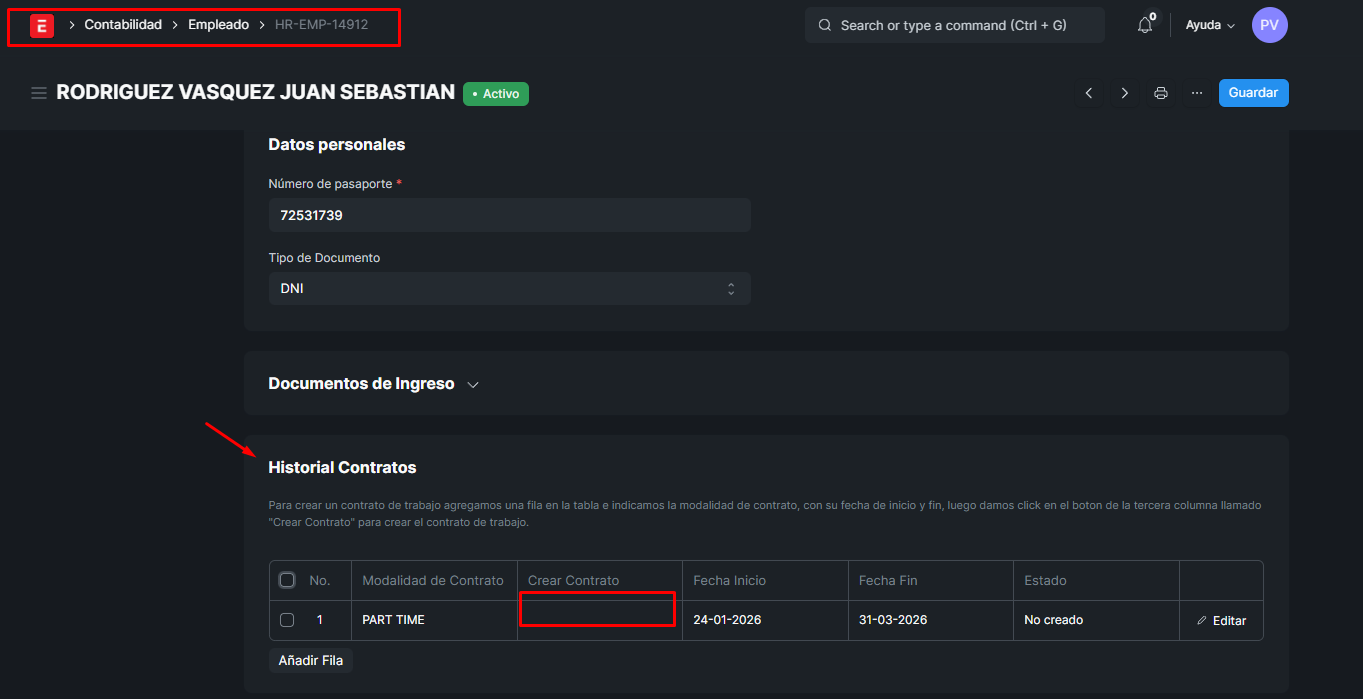Click the print icon
The height and width of the screenshot is (699, 1363).
[x=1161, y=93]
